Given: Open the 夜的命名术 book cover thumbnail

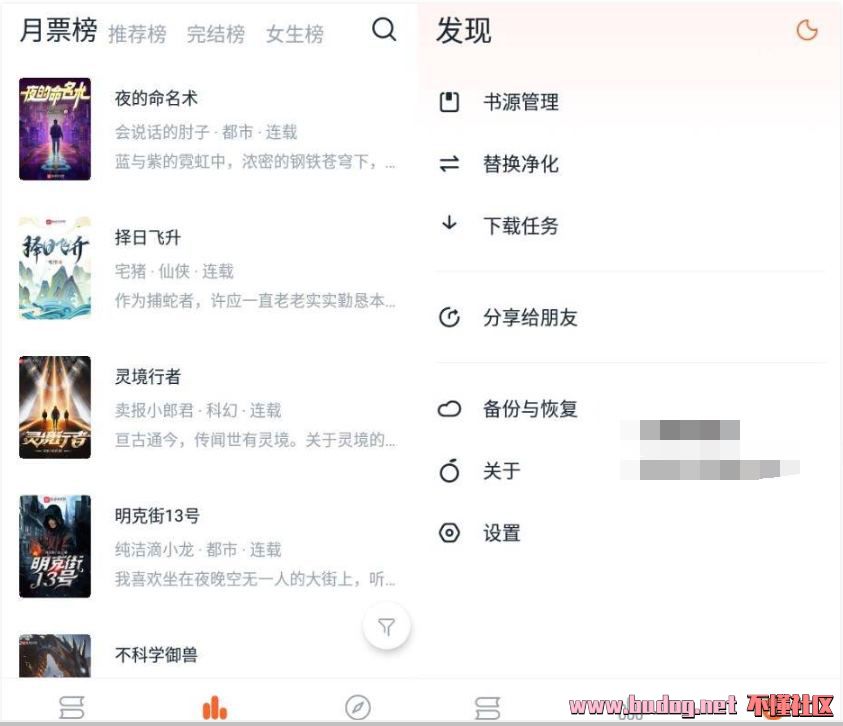Looking at the screenshot, I should tap(55, 129).
